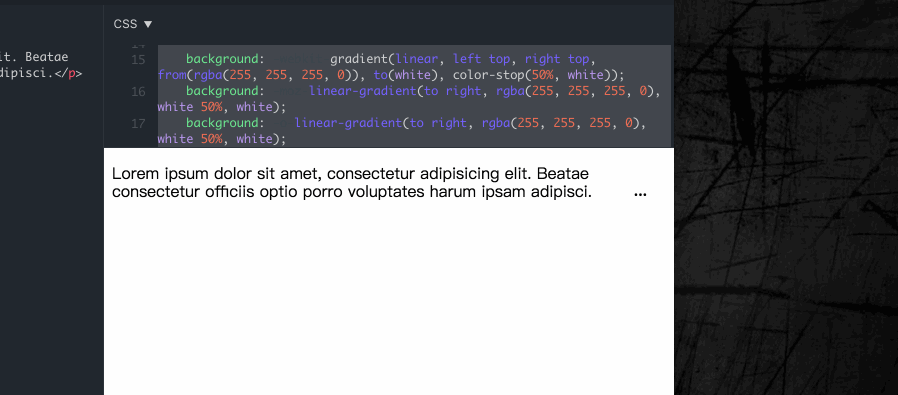898x395 pixels.
Task: Click the closing '</p>' tag in HTML panel
Action: coord(69,74)
